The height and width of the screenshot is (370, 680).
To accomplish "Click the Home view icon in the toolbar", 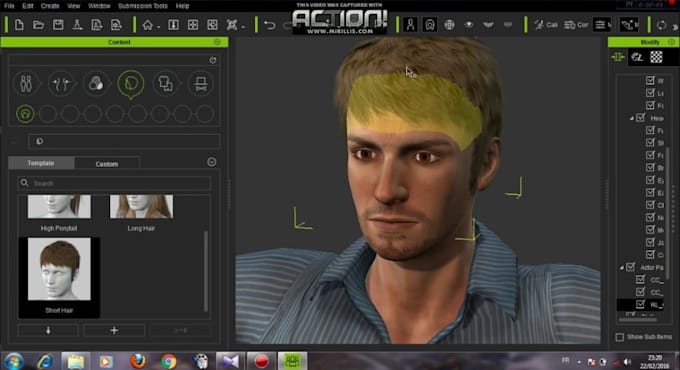I will 147,25.
